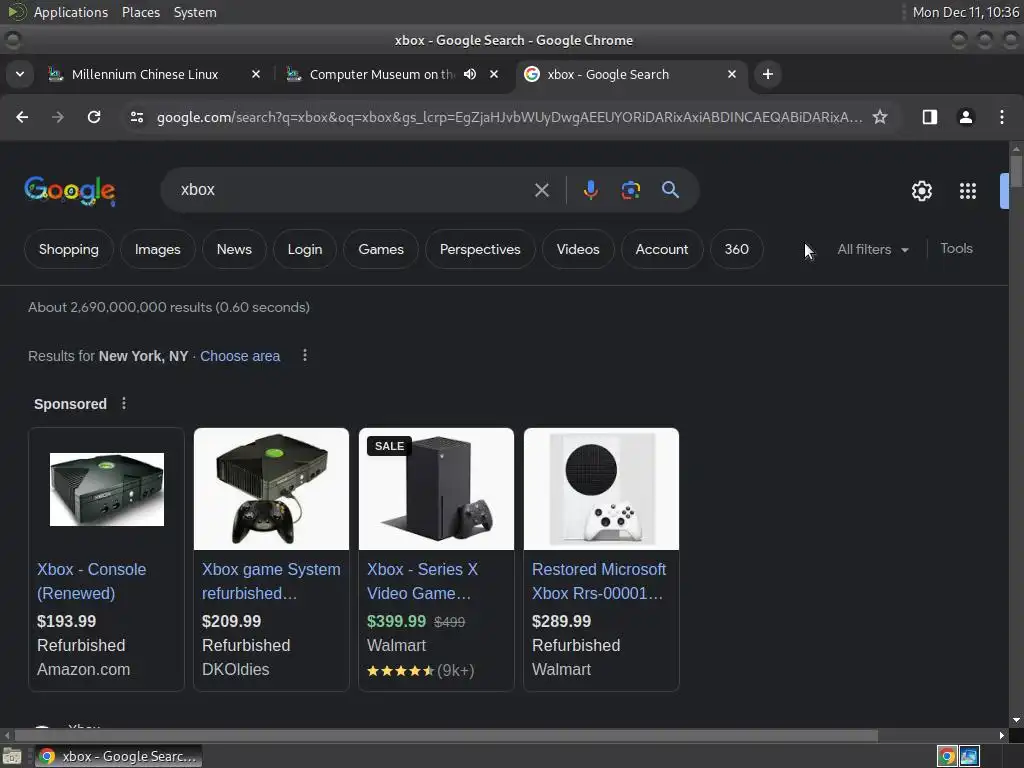The height and width of the screenshot is (768, 1024).
Task: Open the Sponsored info three-dot menu
Action: (x=124, y=404)
